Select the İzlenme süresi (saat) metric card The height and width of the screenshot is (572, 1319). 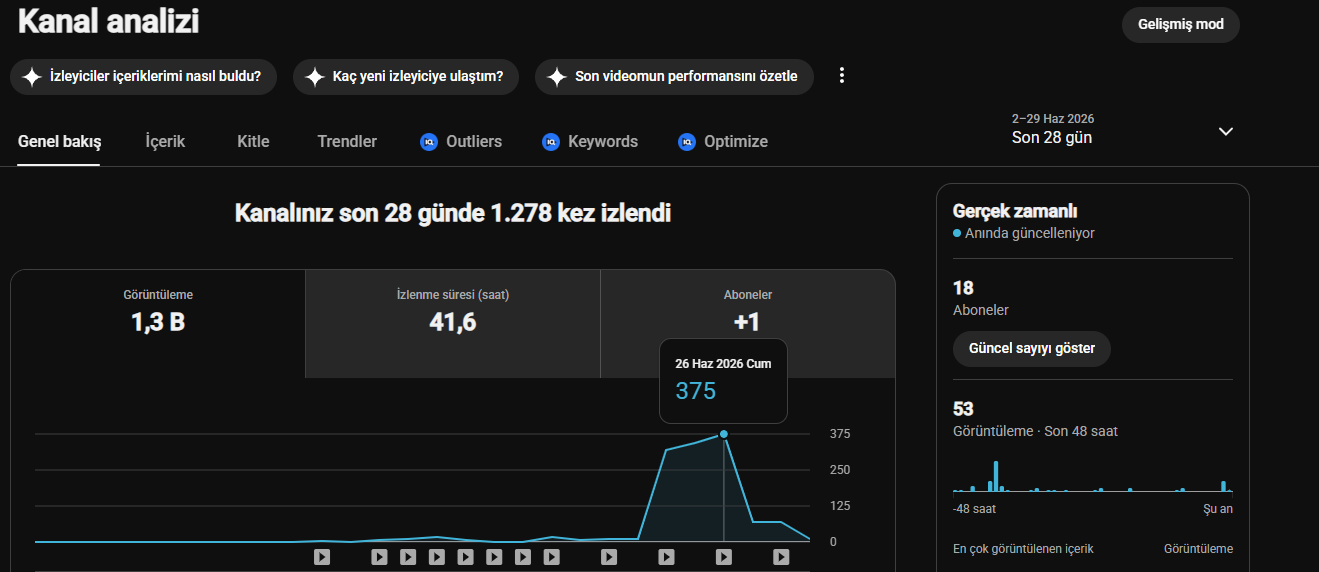coord(453,323)
